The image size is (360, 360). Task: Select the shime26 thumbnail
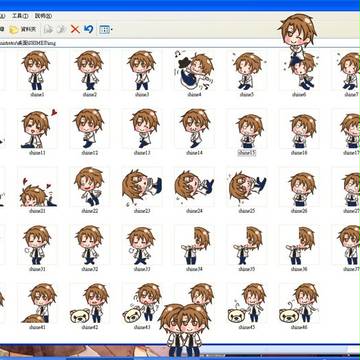pos(299,187)
